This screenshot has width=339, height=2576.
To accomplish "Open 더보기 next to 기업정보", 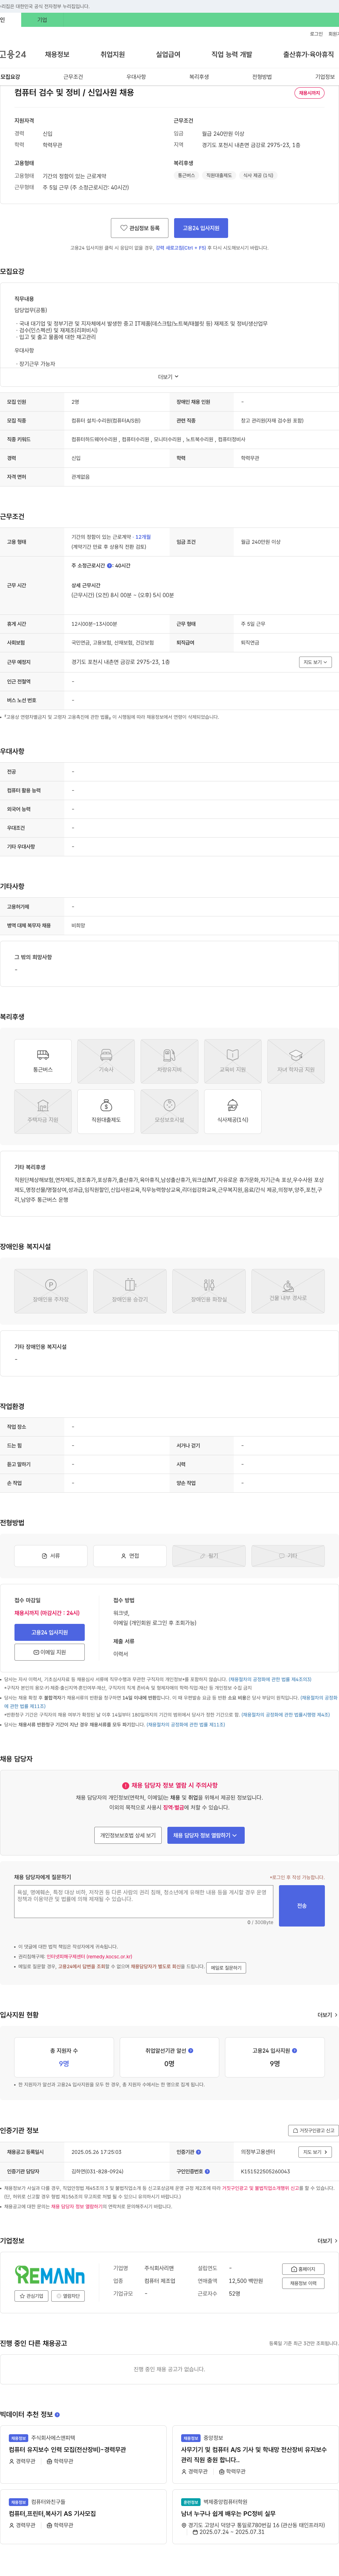I will pyautogui.click(x=327, y=2240).
